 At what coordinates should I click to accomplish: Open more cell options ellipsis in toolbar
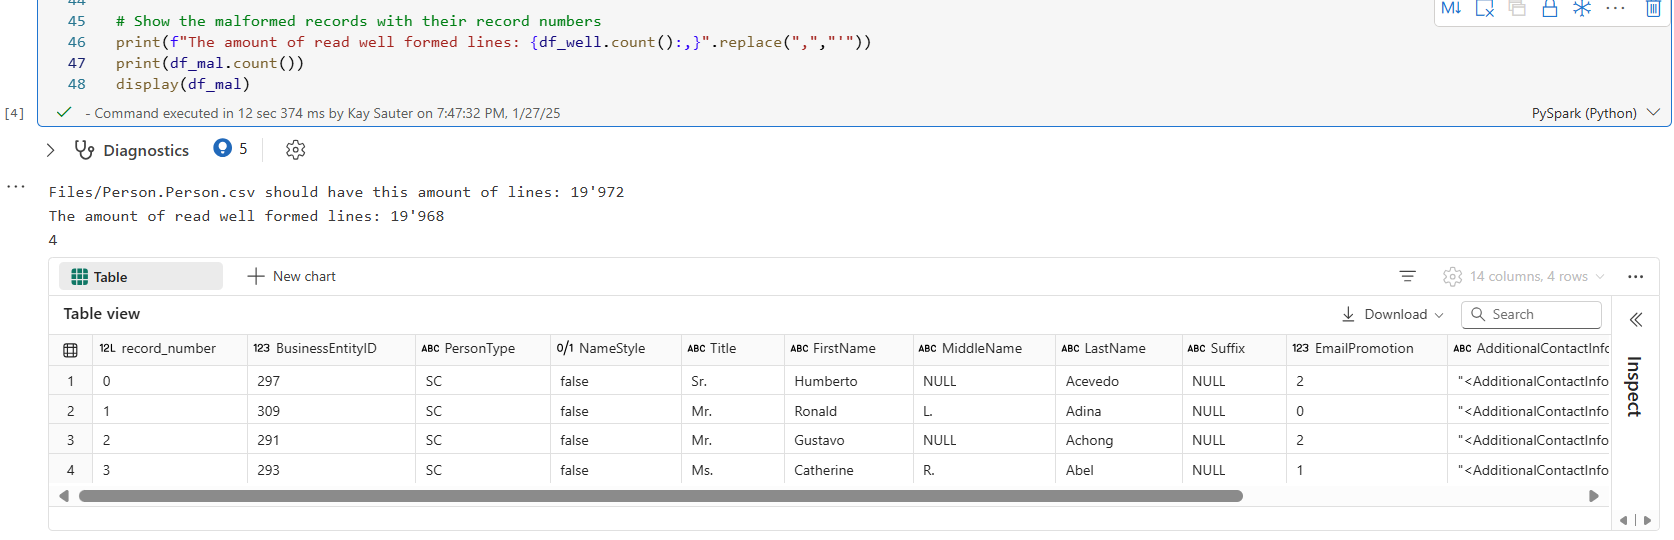[x=1615, y=9]
